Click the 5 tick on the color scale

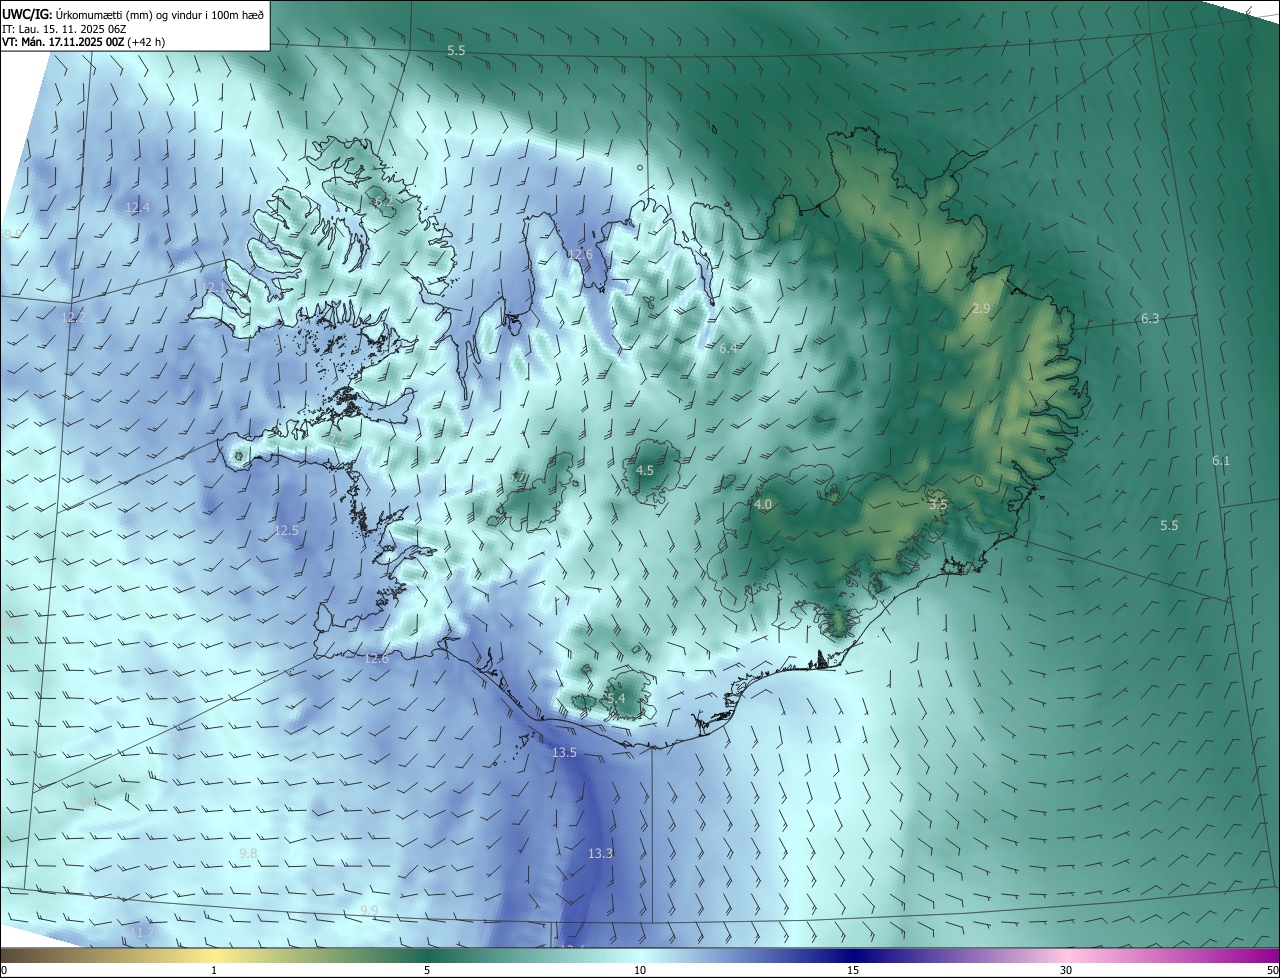[x=427, y=971]
